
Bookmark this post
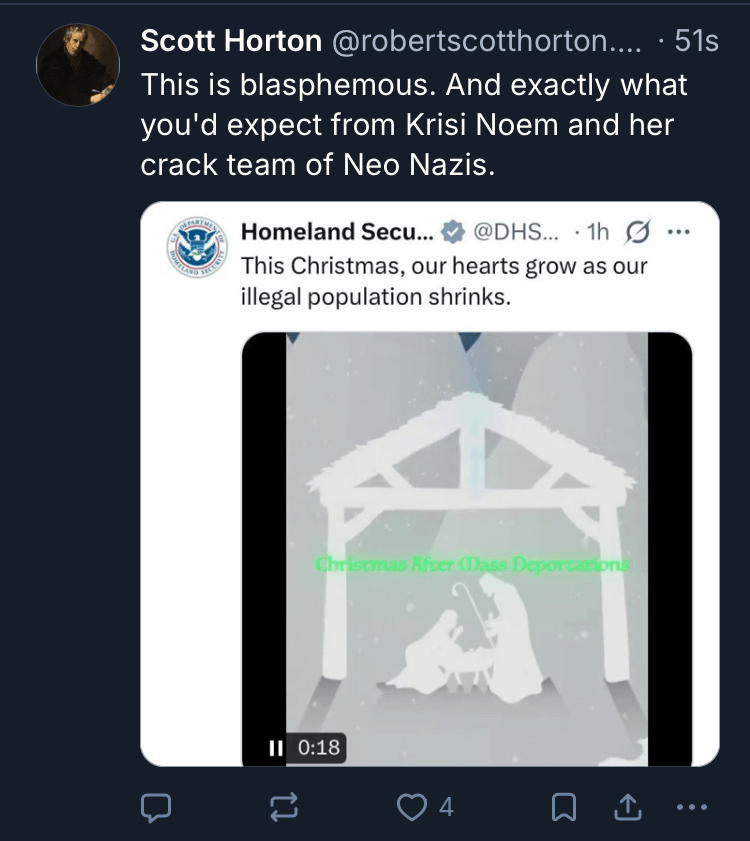564,806
